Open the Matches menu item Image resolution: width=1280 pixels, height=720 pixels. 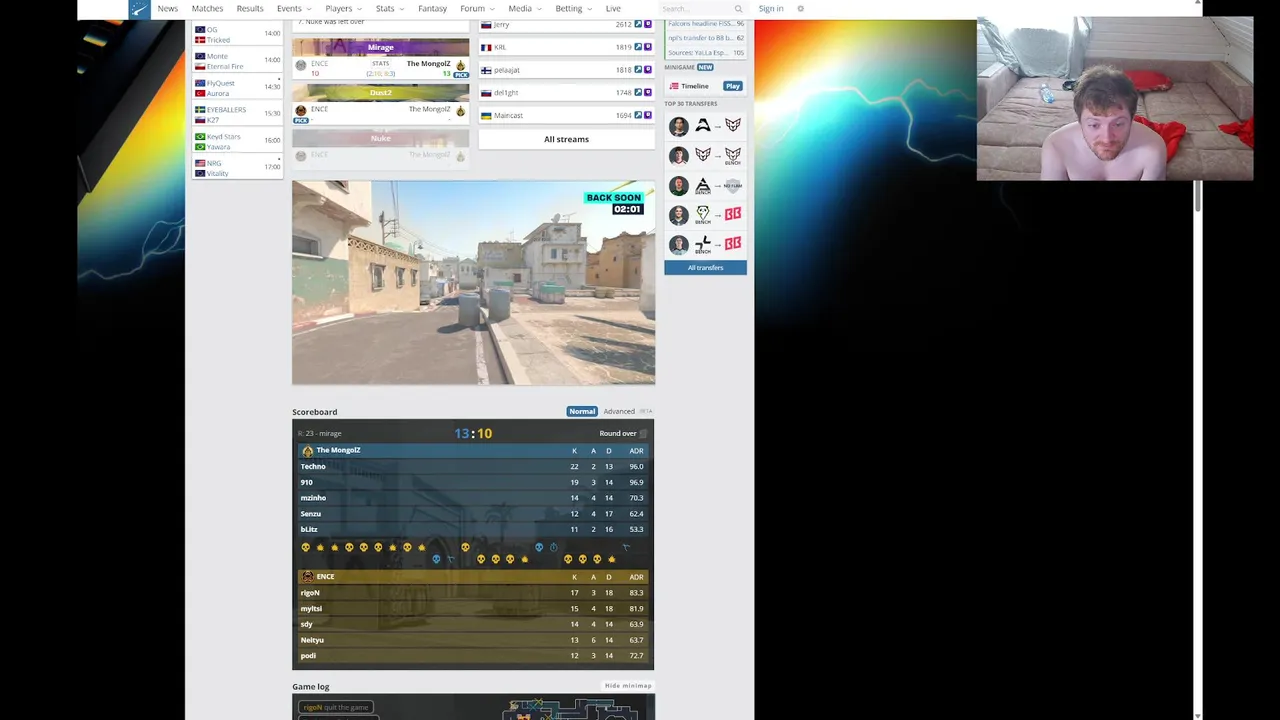pos(208,9)
